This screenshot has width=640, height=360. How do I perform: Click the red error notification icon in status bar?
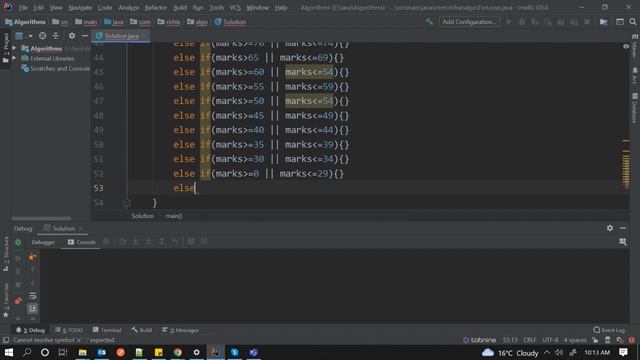[632, 340]
